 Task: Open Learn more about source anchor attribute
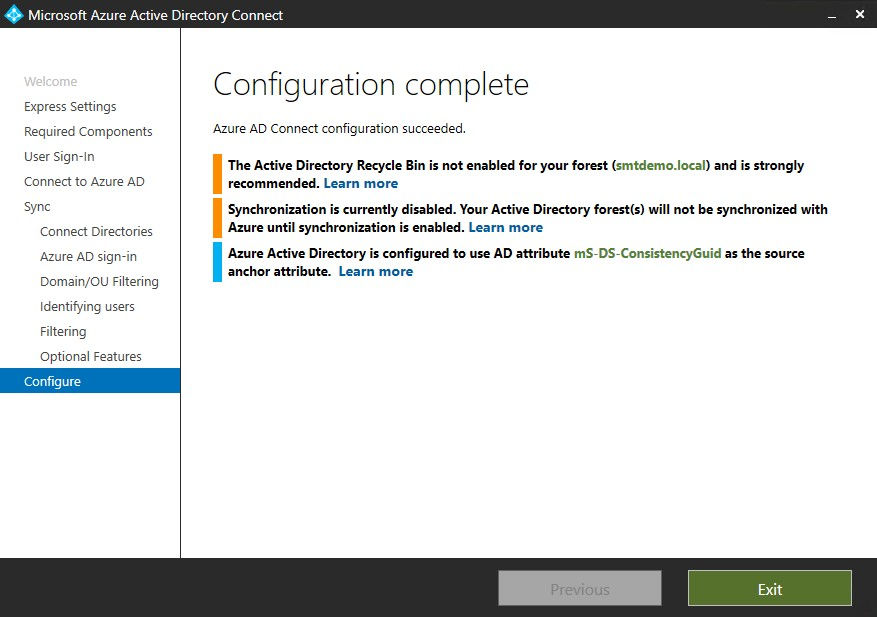(x=376, y=271)
